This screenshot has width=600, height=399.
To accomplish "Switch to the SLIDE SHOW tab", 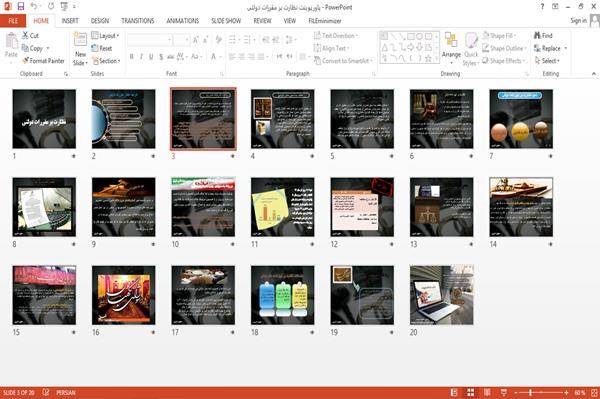I will click(x=226, y=21).
